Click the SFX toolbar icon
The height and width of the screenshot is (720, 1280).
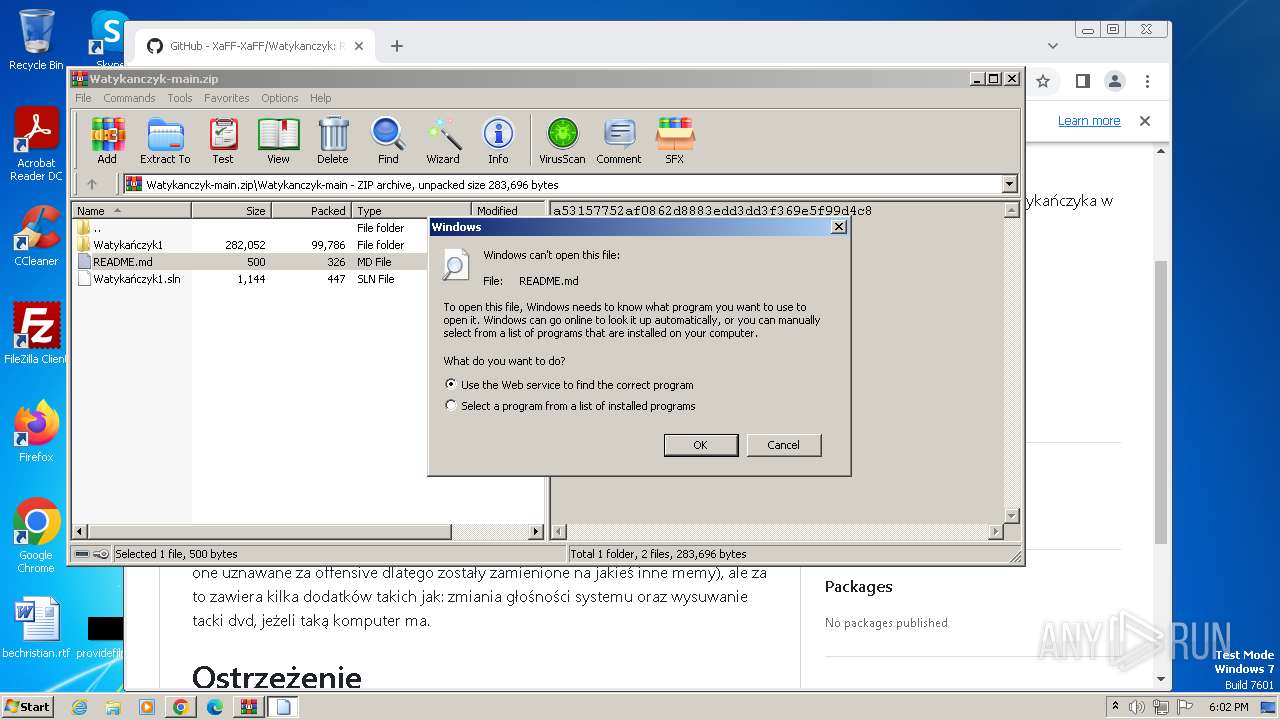[x=675, y=140]
